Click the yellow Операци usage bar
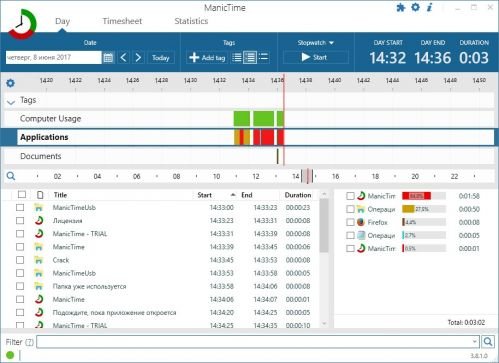499x363 pixels. click(408, 209)
